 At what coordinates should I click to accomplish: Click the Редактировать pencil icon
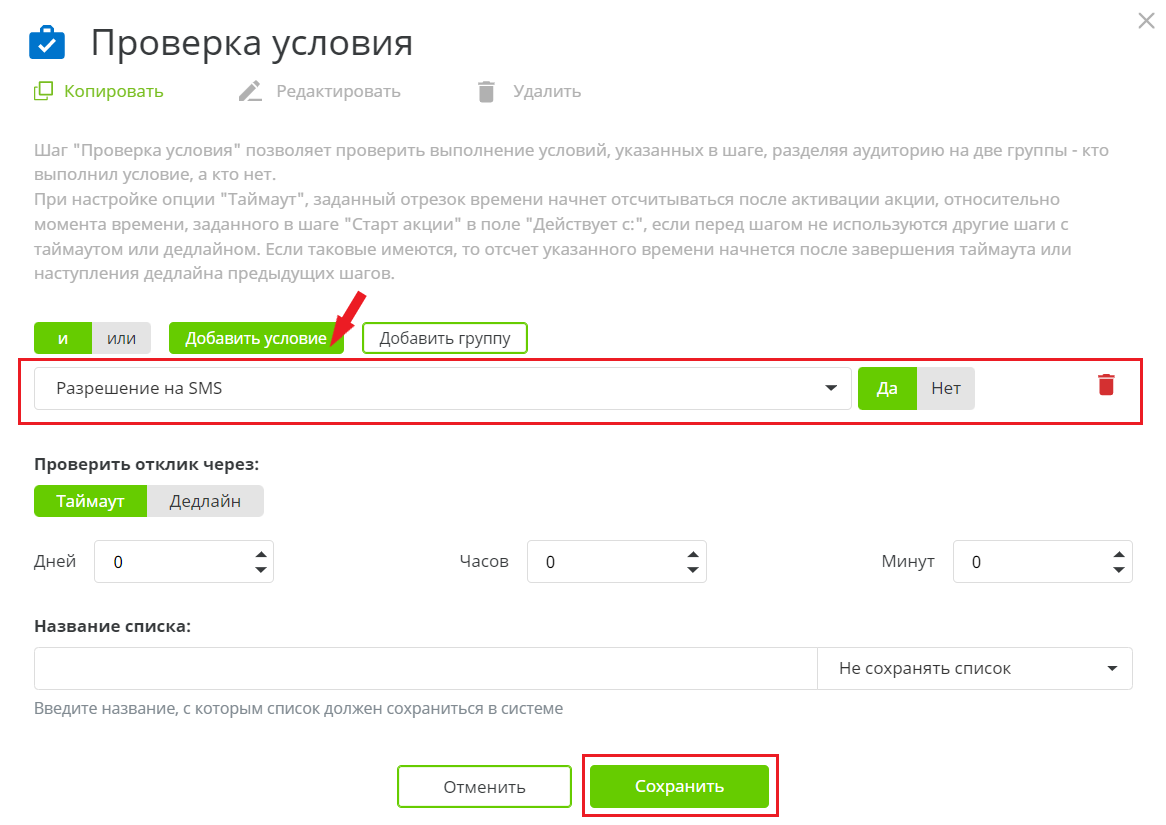[250, 90]
